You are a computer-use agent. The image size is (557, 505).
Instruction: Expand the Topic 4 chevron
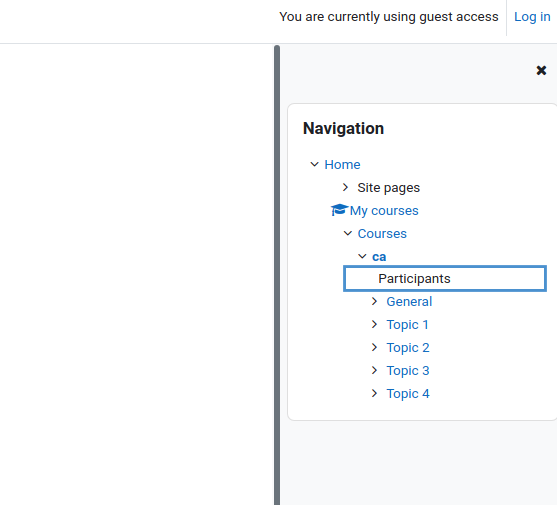coord(374,393)
